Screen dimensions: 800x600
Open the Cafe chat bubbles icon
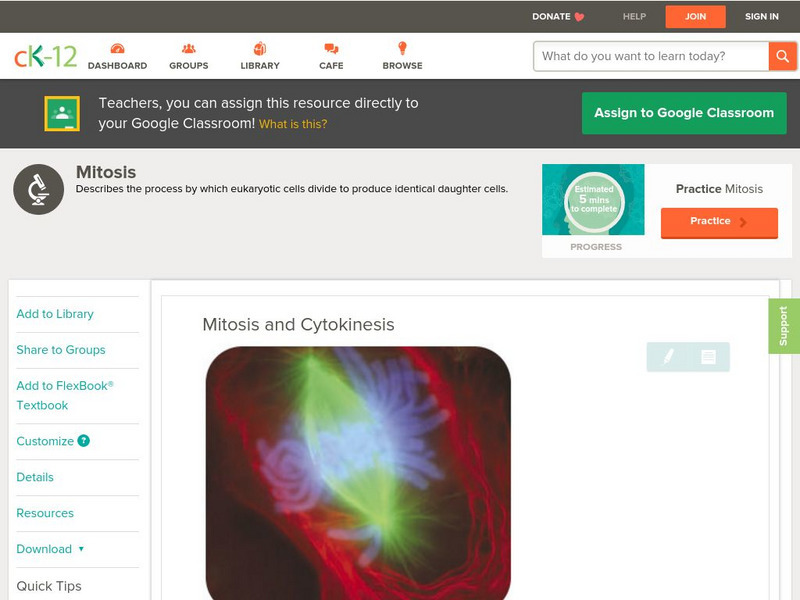click(331, 48)
